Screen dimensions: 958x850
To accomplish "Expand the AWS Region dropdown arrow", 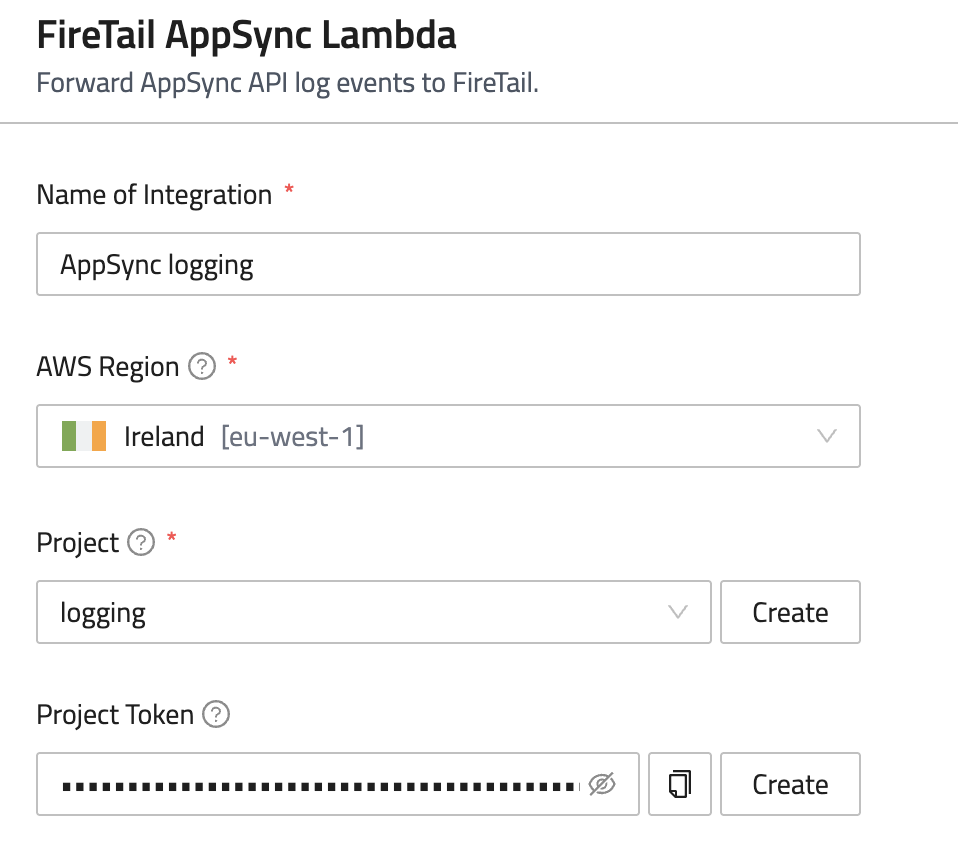I will tap(826, 436).
